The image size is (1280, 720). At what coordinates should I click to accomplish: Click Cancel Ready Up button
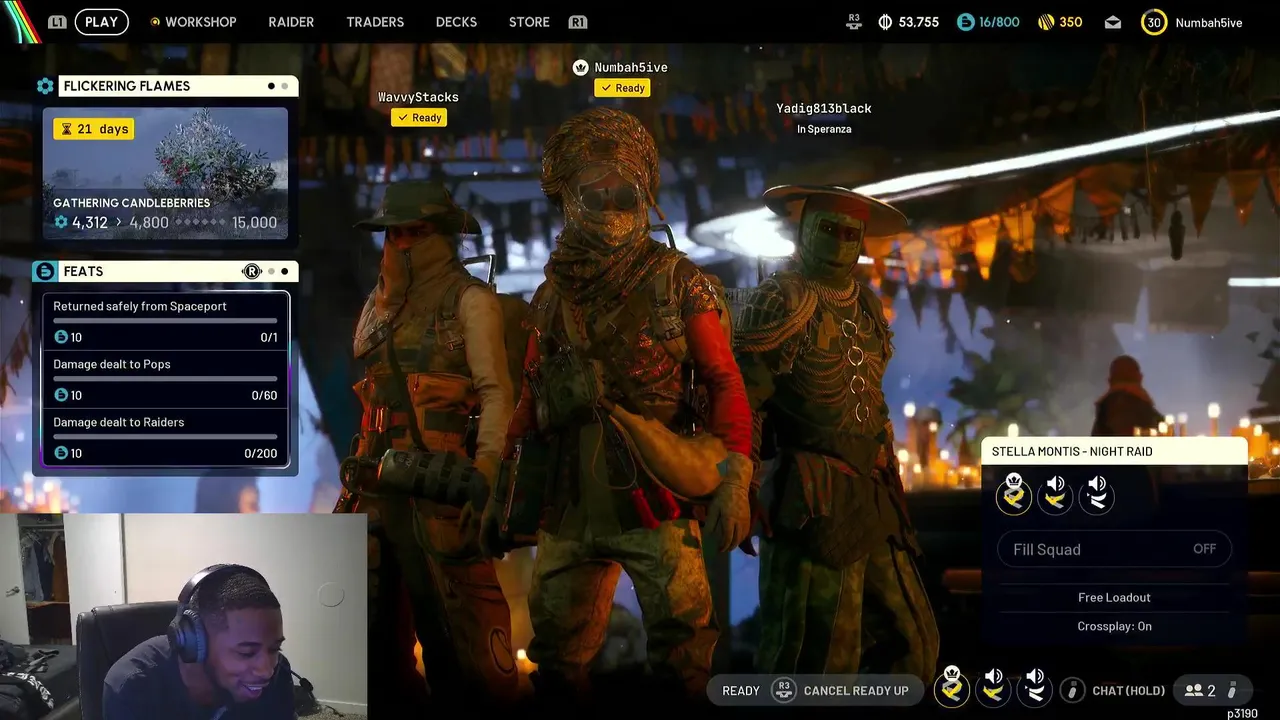(856, 690)
